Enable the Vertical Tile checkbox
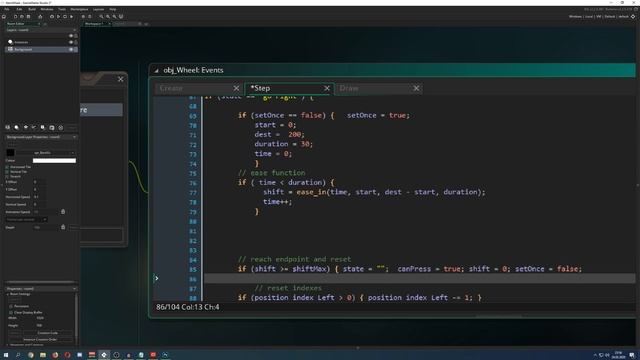This screenshot has height=360, width=640. (7, 172)
